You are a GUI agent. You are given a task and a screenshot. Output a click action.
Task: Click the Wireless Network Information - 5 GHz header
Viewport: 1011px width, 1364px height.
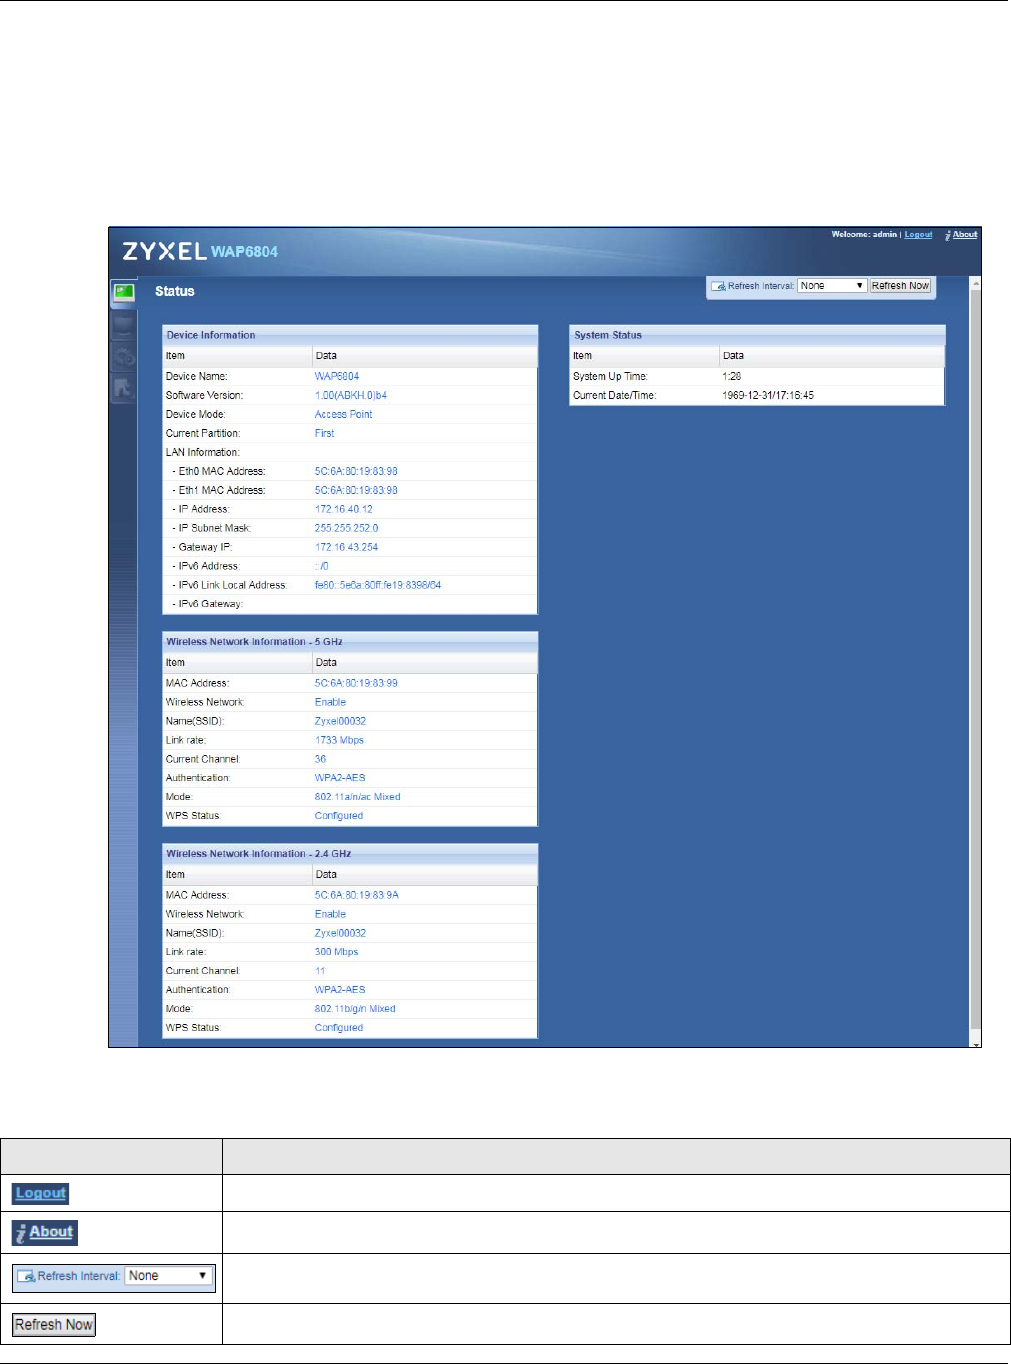coord(350,642)
